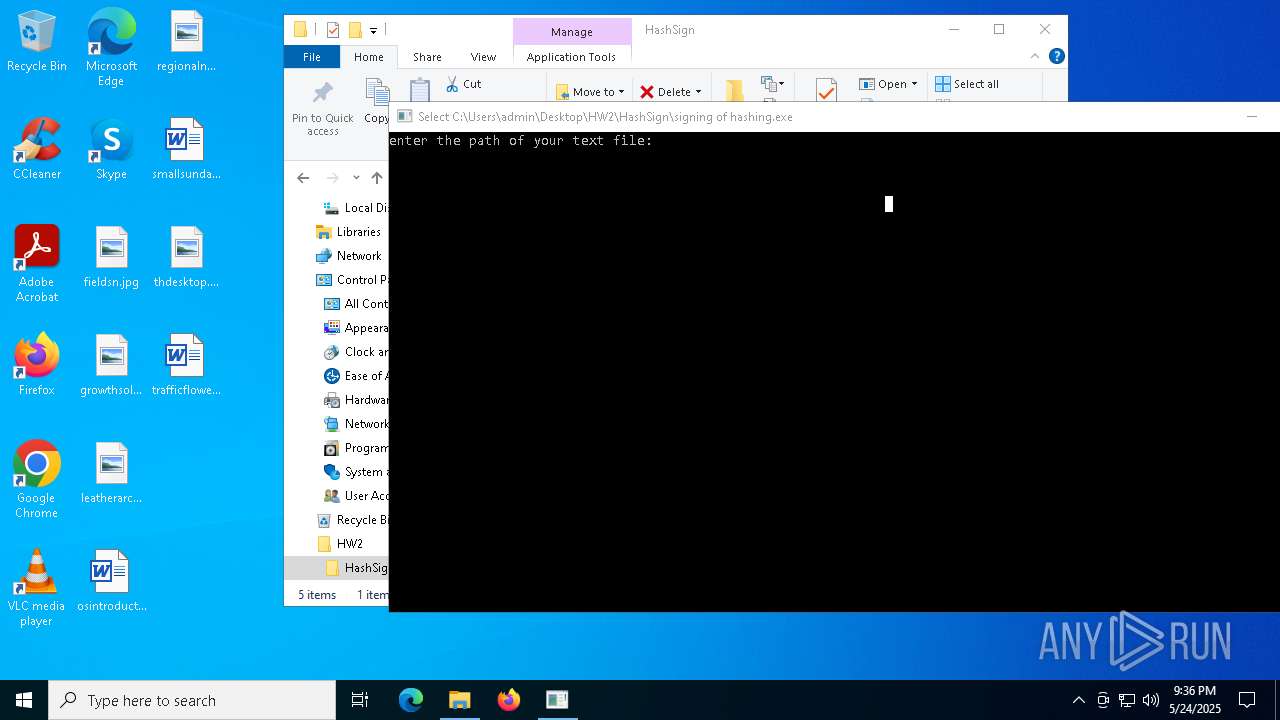The height and width of the screenshot is (720, 1280).
Task: Select Libraries in navigation pane
Action: tap(350, 232)
